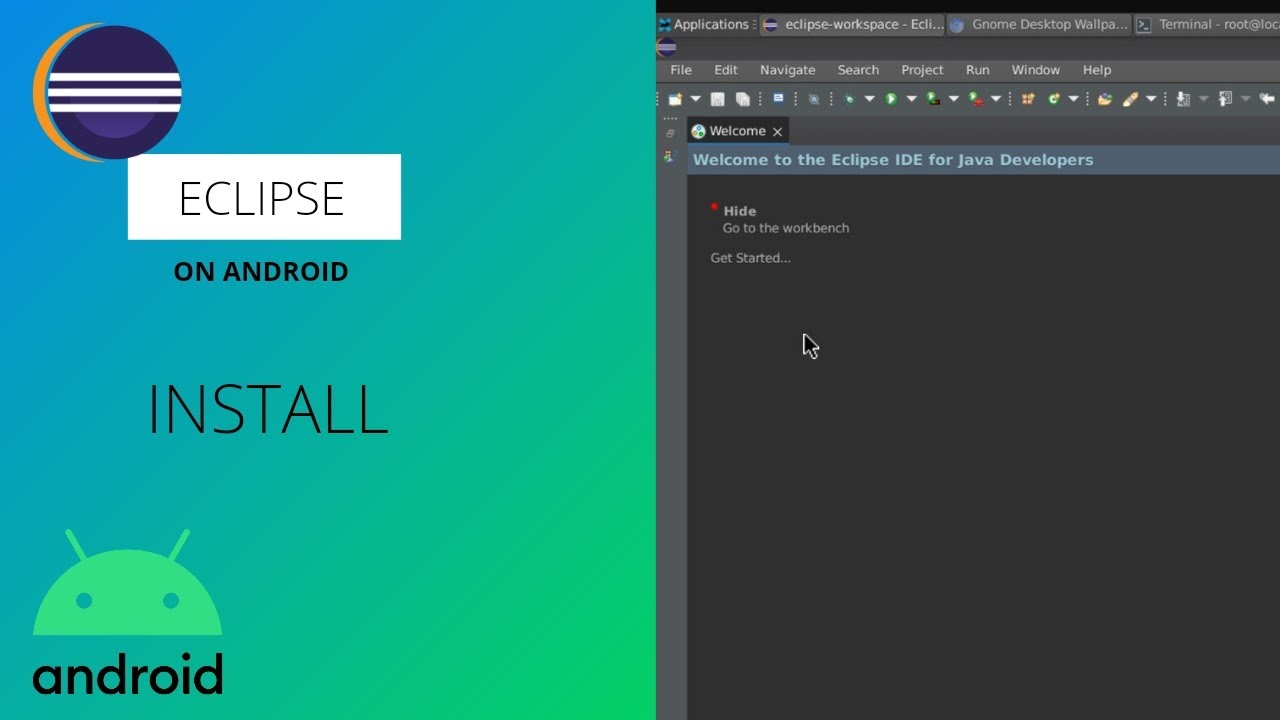
Task: Open the Search menu
Action: coord(858,70)
